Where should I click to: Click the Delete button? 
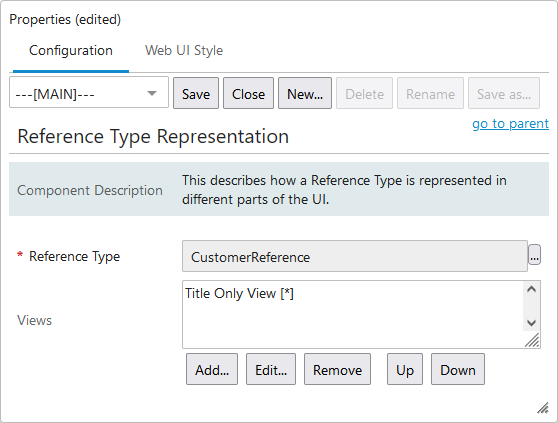364,93
